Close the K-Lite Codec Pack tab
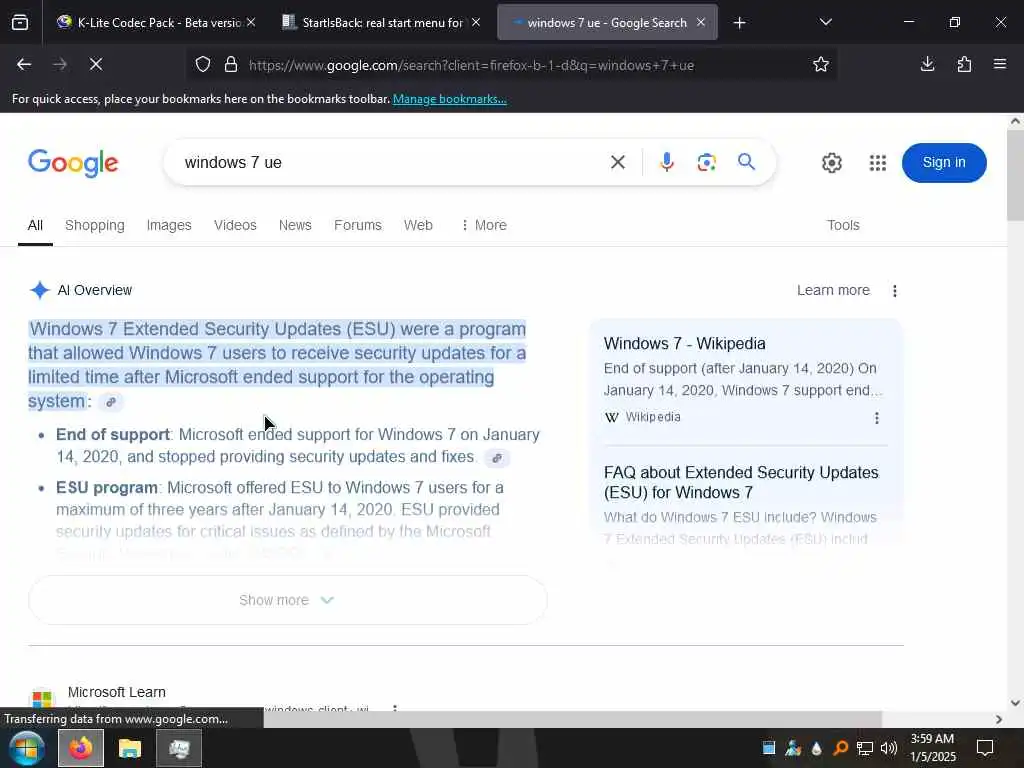 click(251, 23)
